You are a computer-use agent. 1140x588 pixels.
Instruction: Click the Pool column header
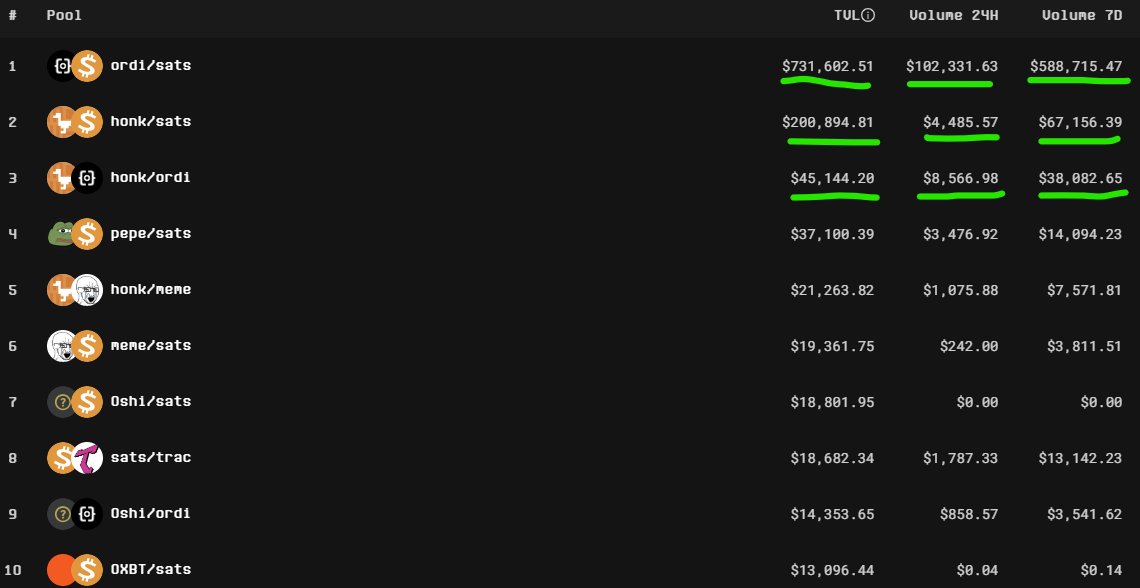pyautogui.click(x=65, y=14)
